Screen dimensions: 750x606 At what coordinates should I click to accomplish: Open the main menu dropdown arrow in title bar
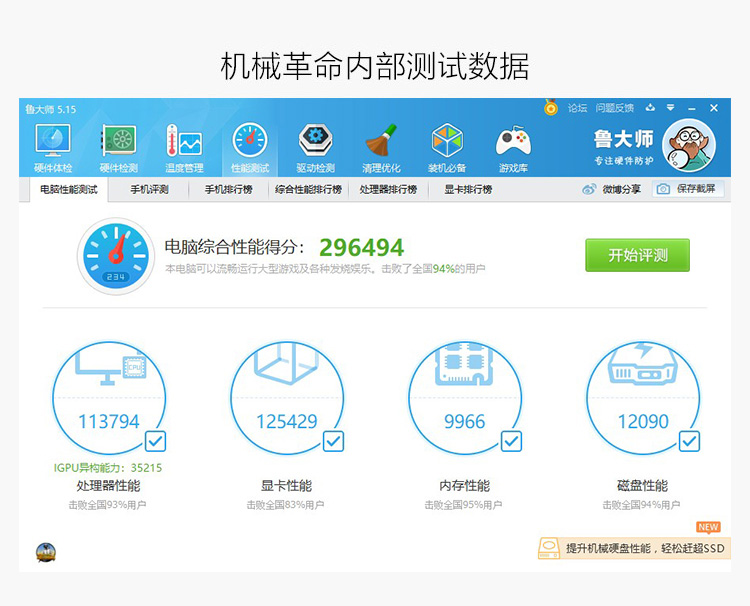[671, 108]
